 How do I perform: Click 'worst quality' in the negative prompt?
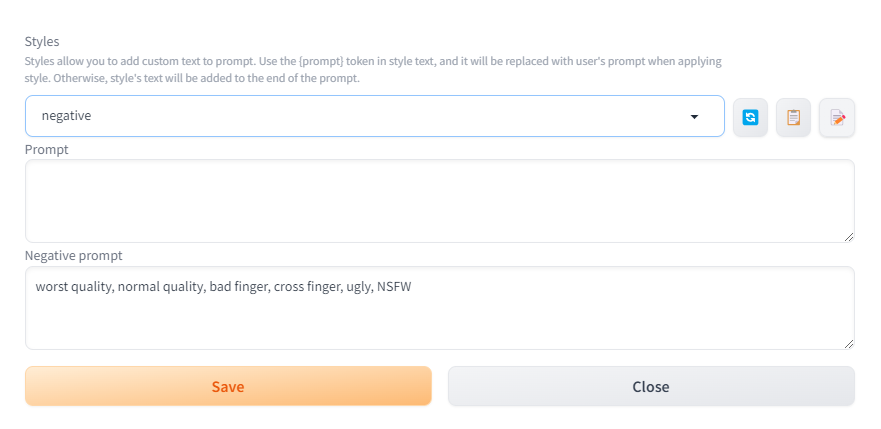pyautogui.click(x=72, y=287)
